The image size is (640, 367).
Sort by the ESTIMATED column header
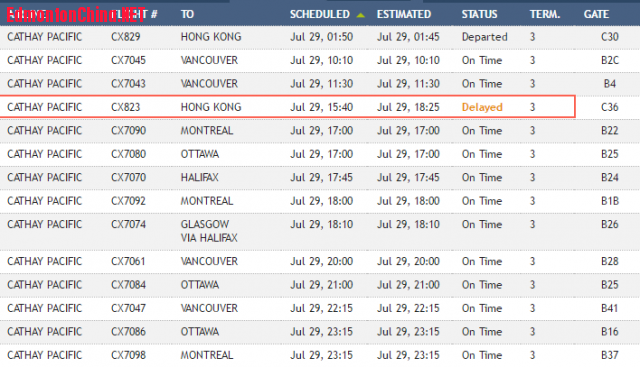pyautogui.click(x=404, y=14)
